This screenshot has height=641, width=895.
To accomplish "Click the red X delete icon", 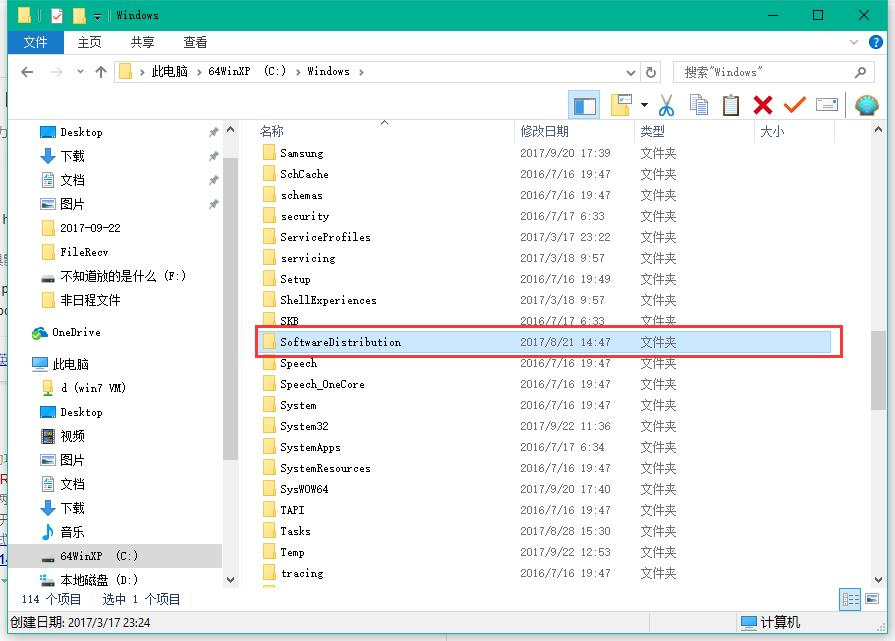I will point(762,104).
